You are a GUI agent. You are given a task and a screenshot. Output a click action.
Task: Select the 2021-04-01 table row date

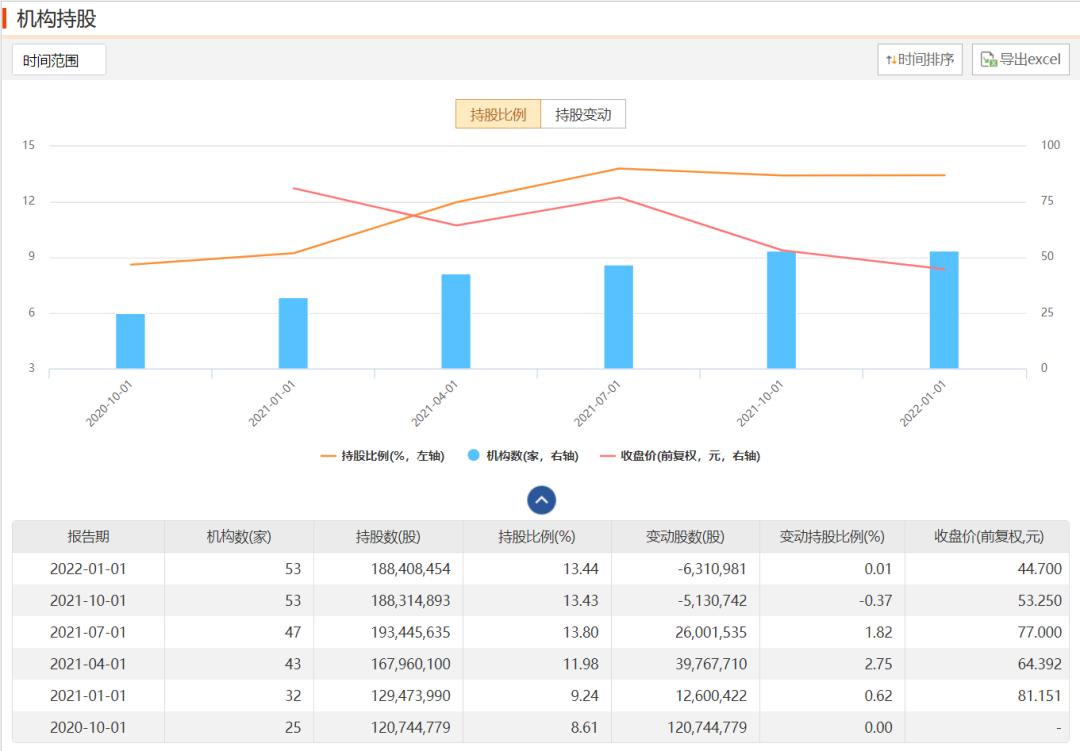pyautogui.click(x=88, y=664)
